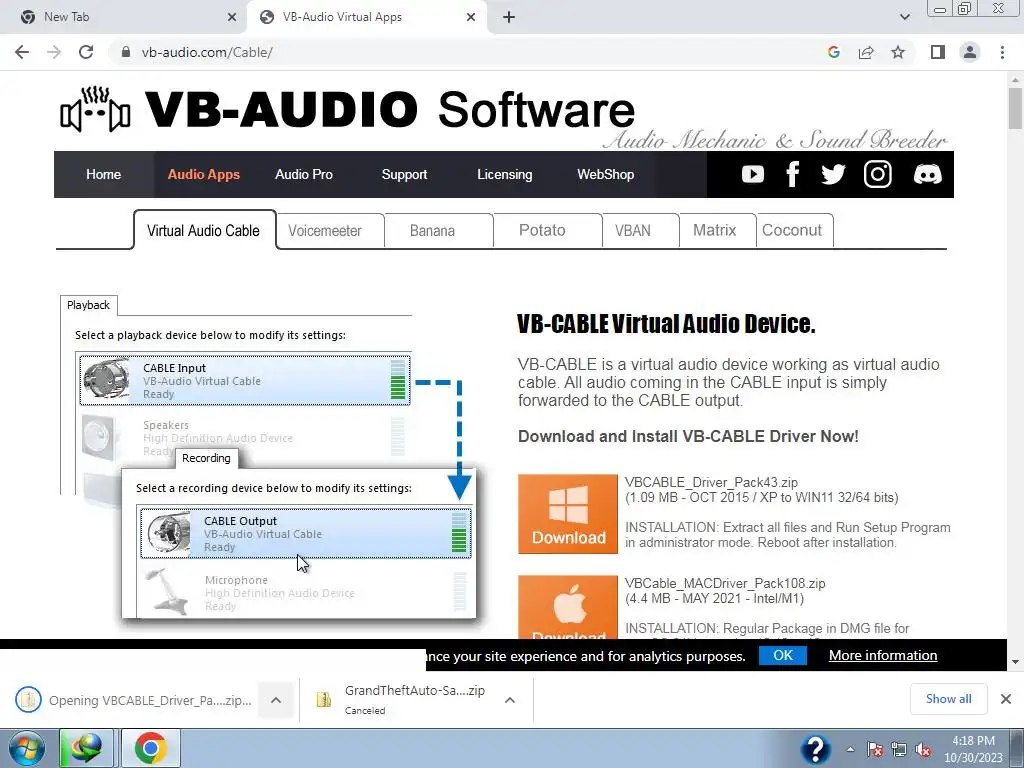
Task: Close the VB-Audio Virtual Apps tab
Action: pyautogui.click(x=471, y=17)
